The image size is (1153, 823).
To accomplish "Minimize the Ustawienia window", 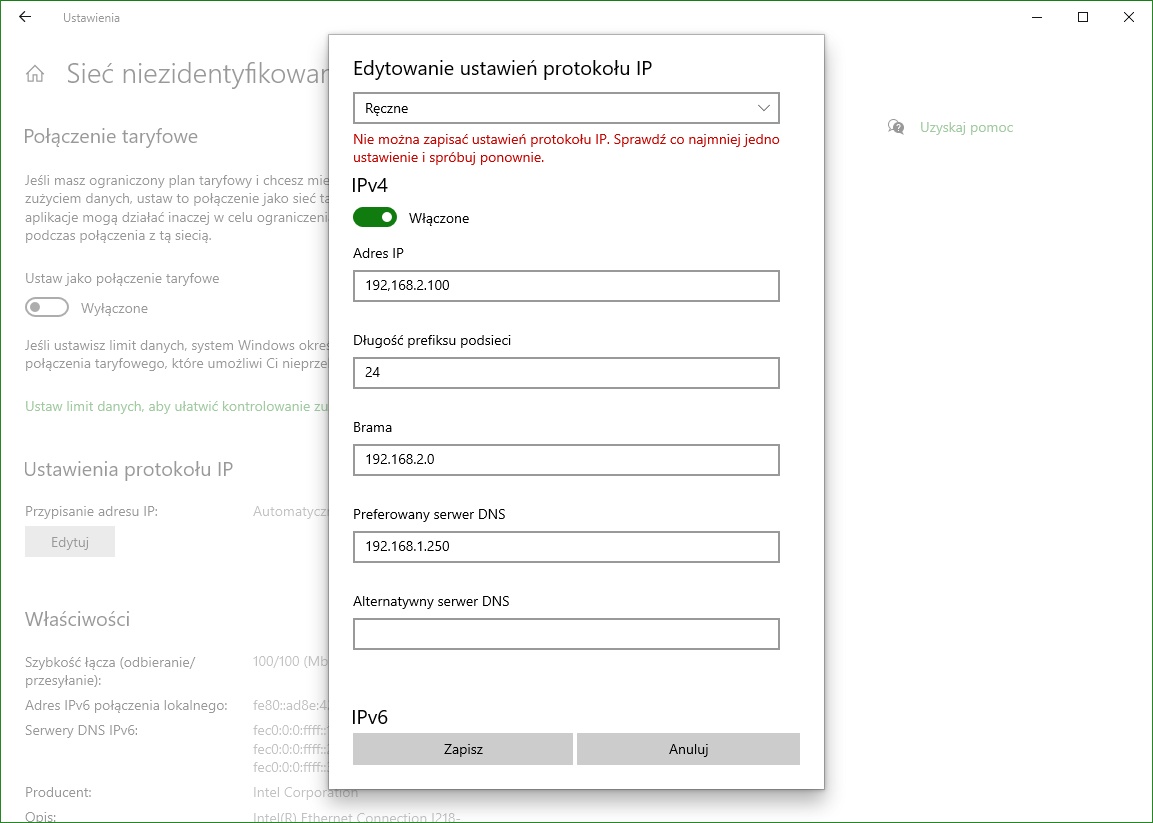I will pyautogui.click(x=1037, y=18).
